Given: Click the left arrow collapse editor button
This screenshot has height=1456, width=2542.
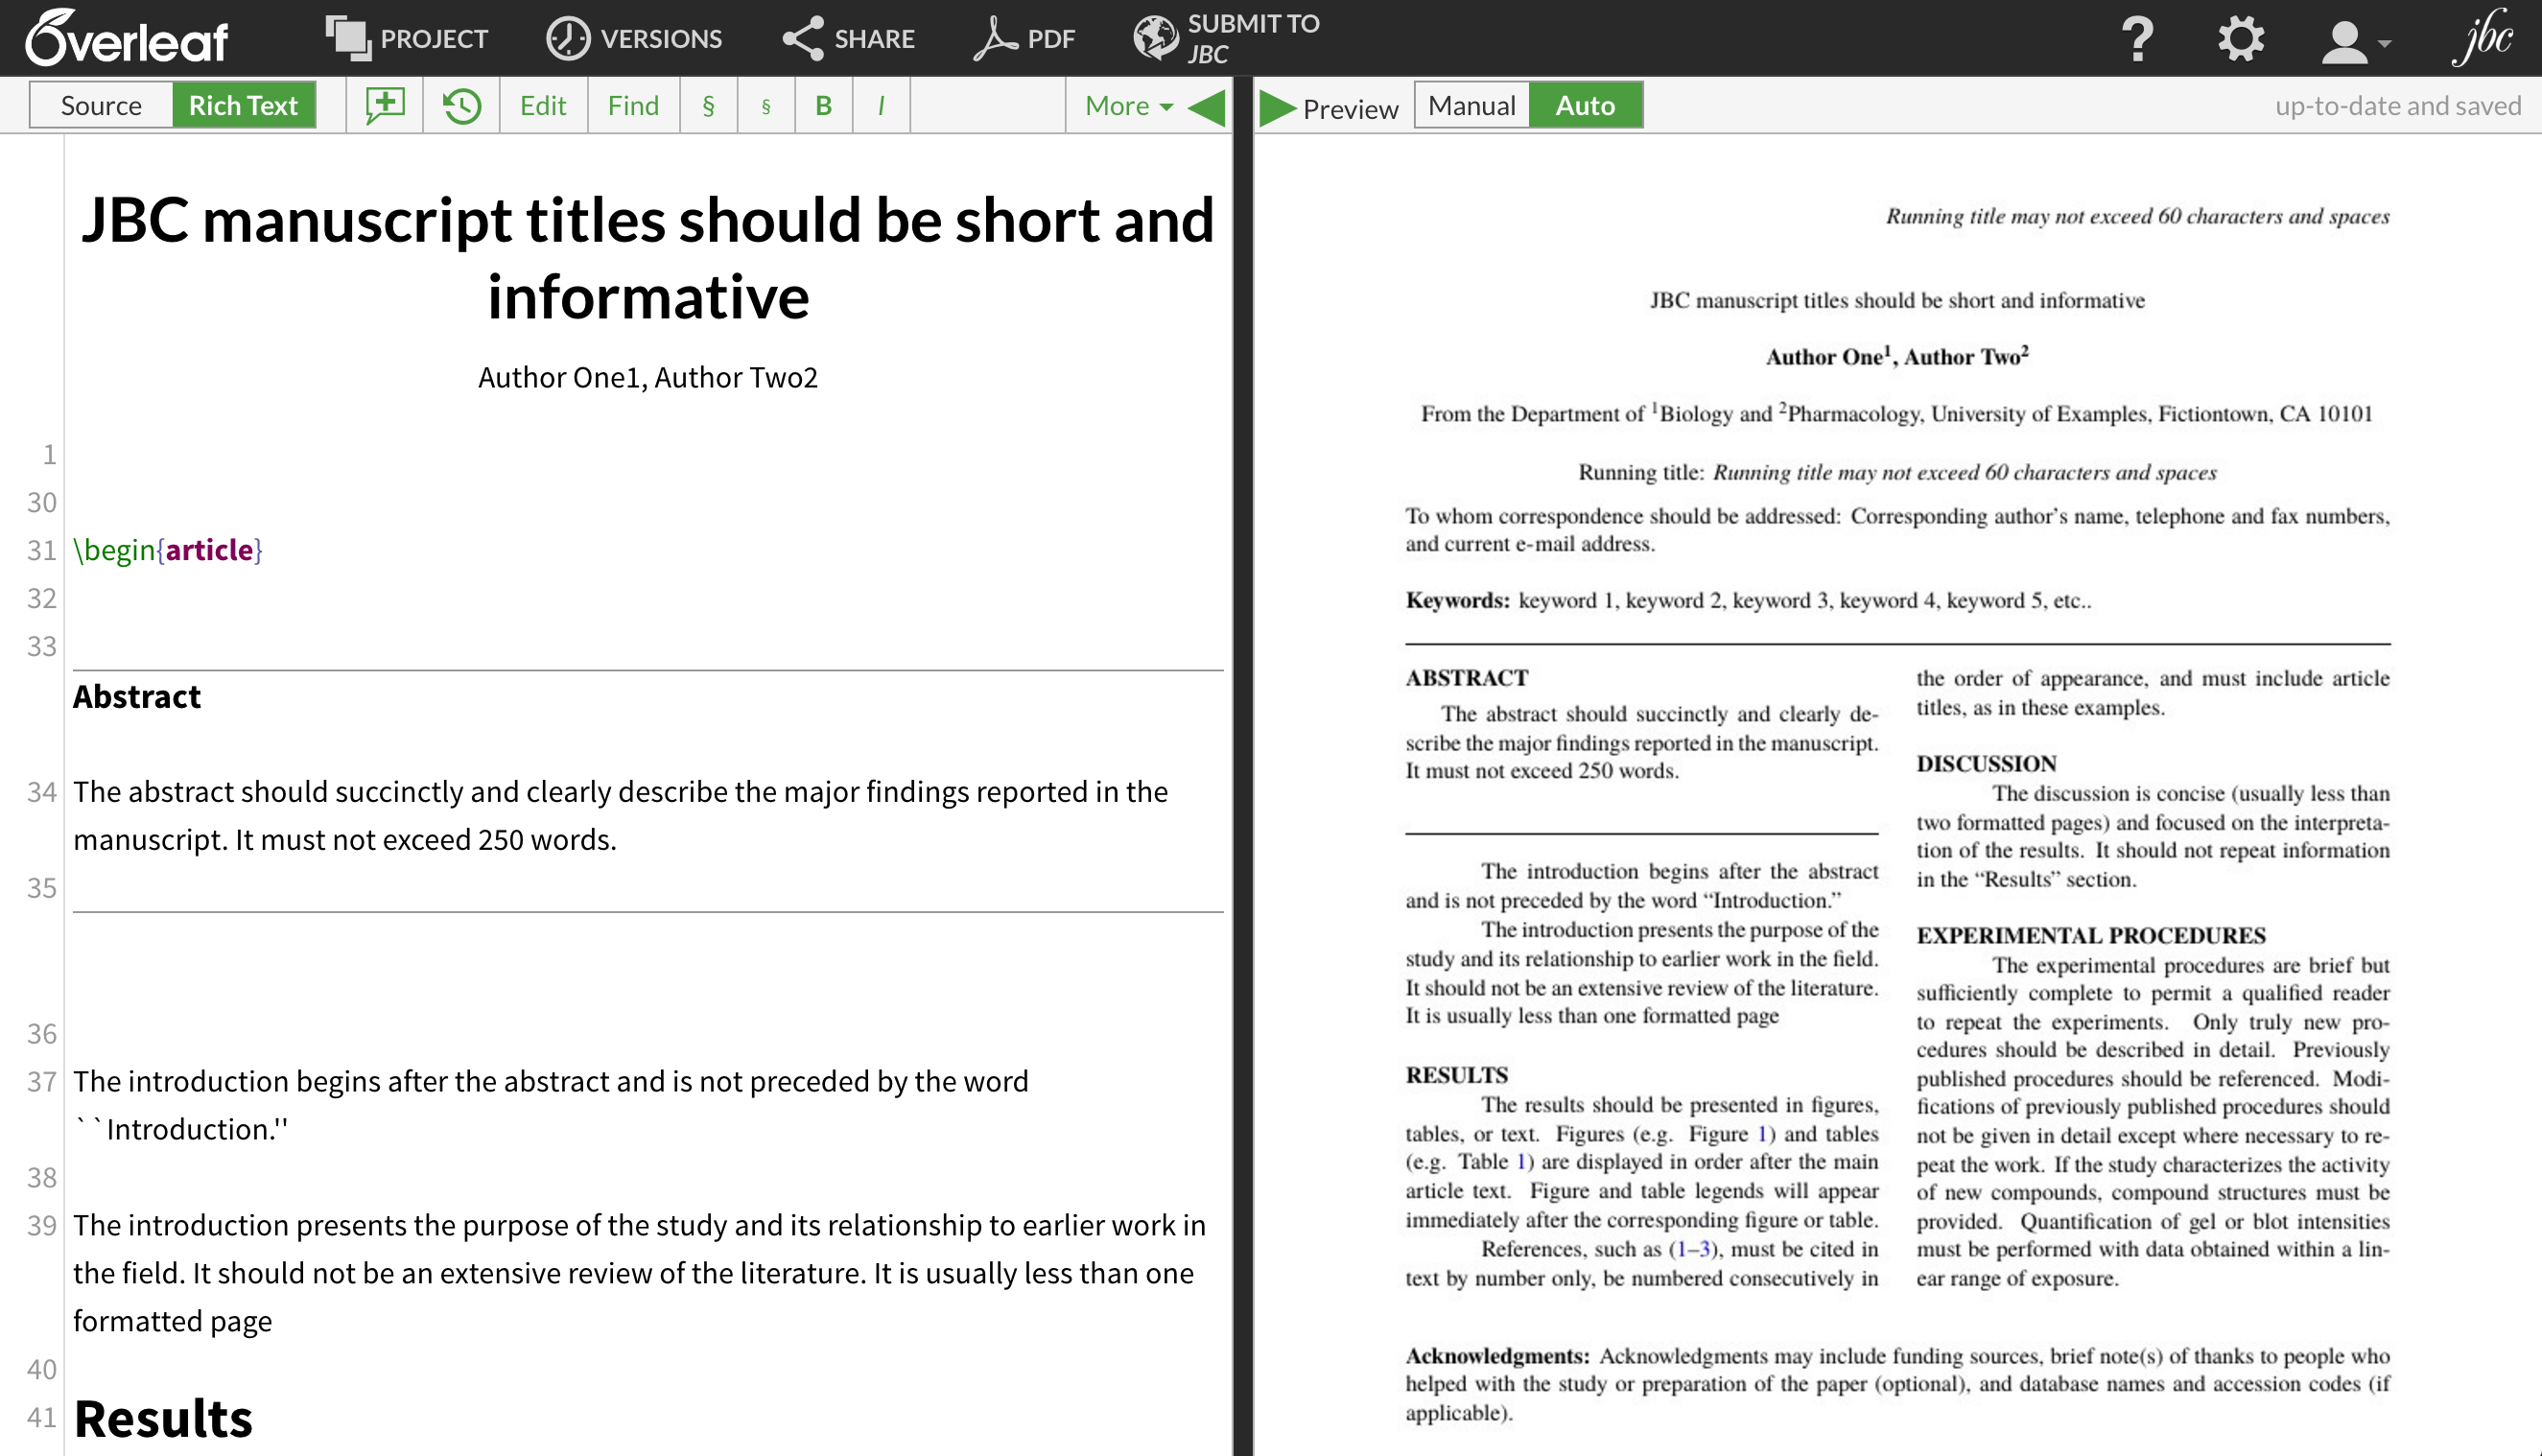Looking at the screenshot, I should click(1210, 105).
